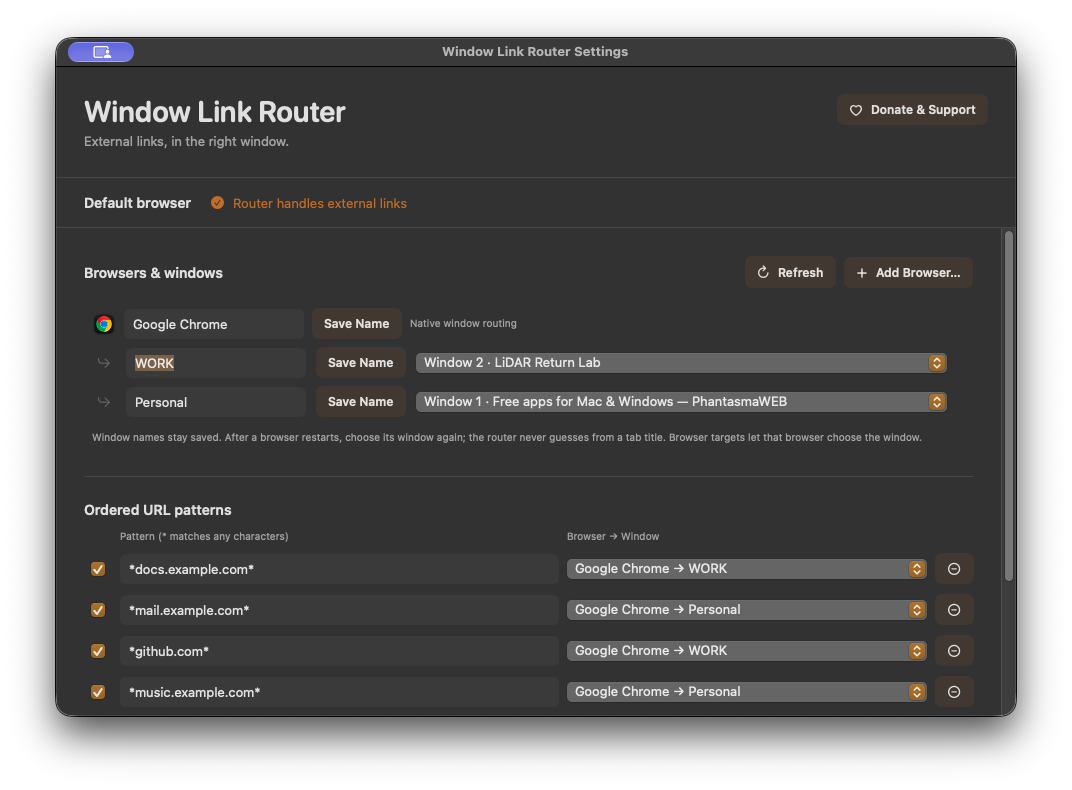Refresh the browsers and windows list
This screenshot has width=1072, height=790.
(790, 273)
